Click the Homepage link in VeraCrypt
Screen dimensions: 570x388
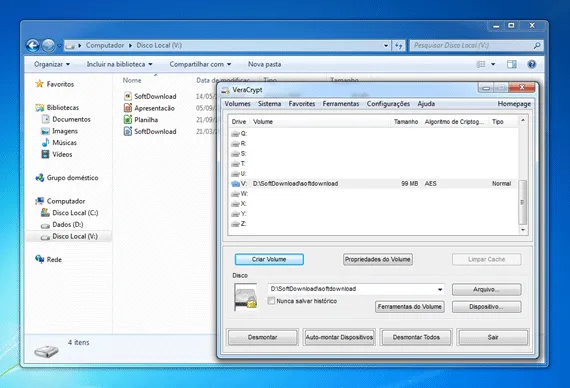click(x=514, y=104)
